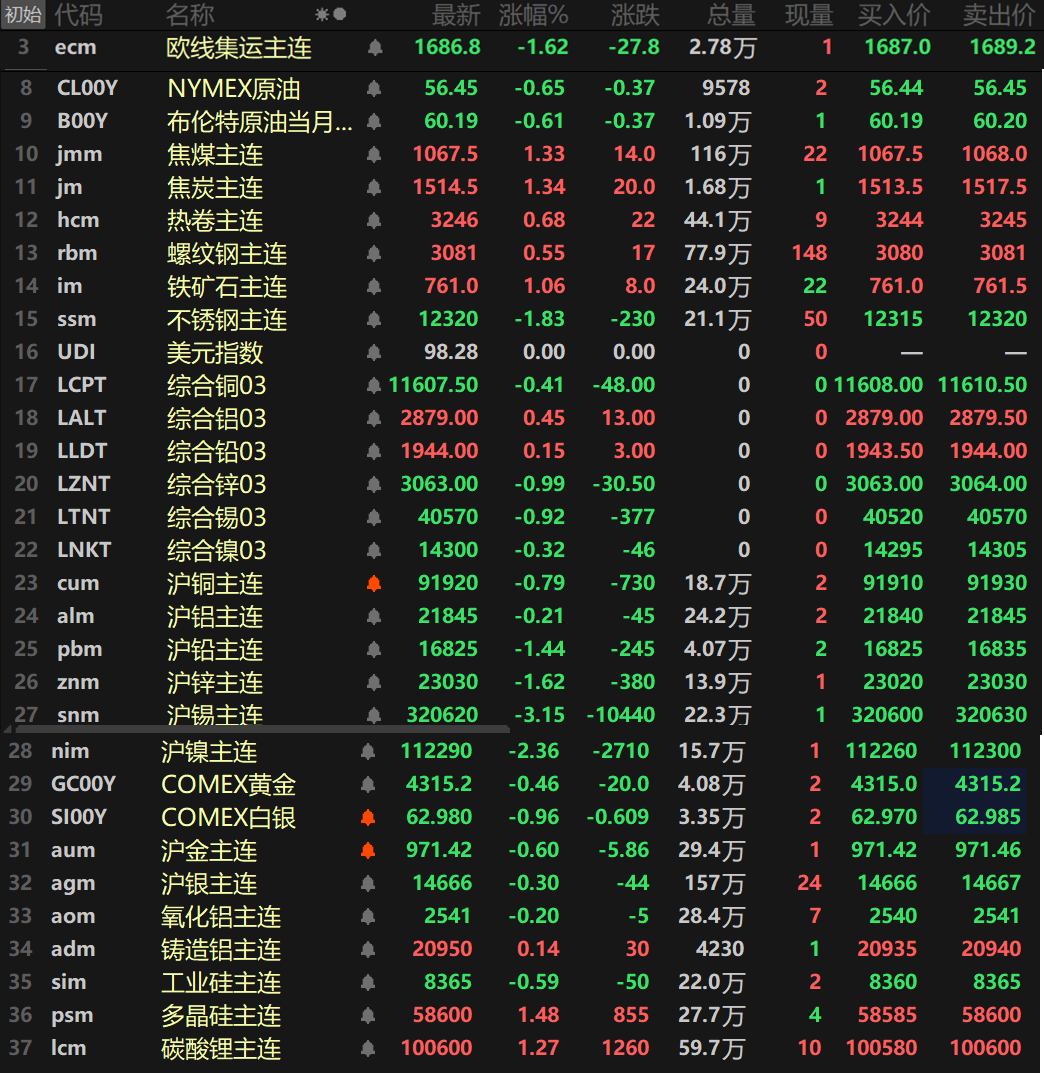Click the alert bell for 沪铅主连
The width and height of the screenshot is (1044, 1073).
click(374, 649)
